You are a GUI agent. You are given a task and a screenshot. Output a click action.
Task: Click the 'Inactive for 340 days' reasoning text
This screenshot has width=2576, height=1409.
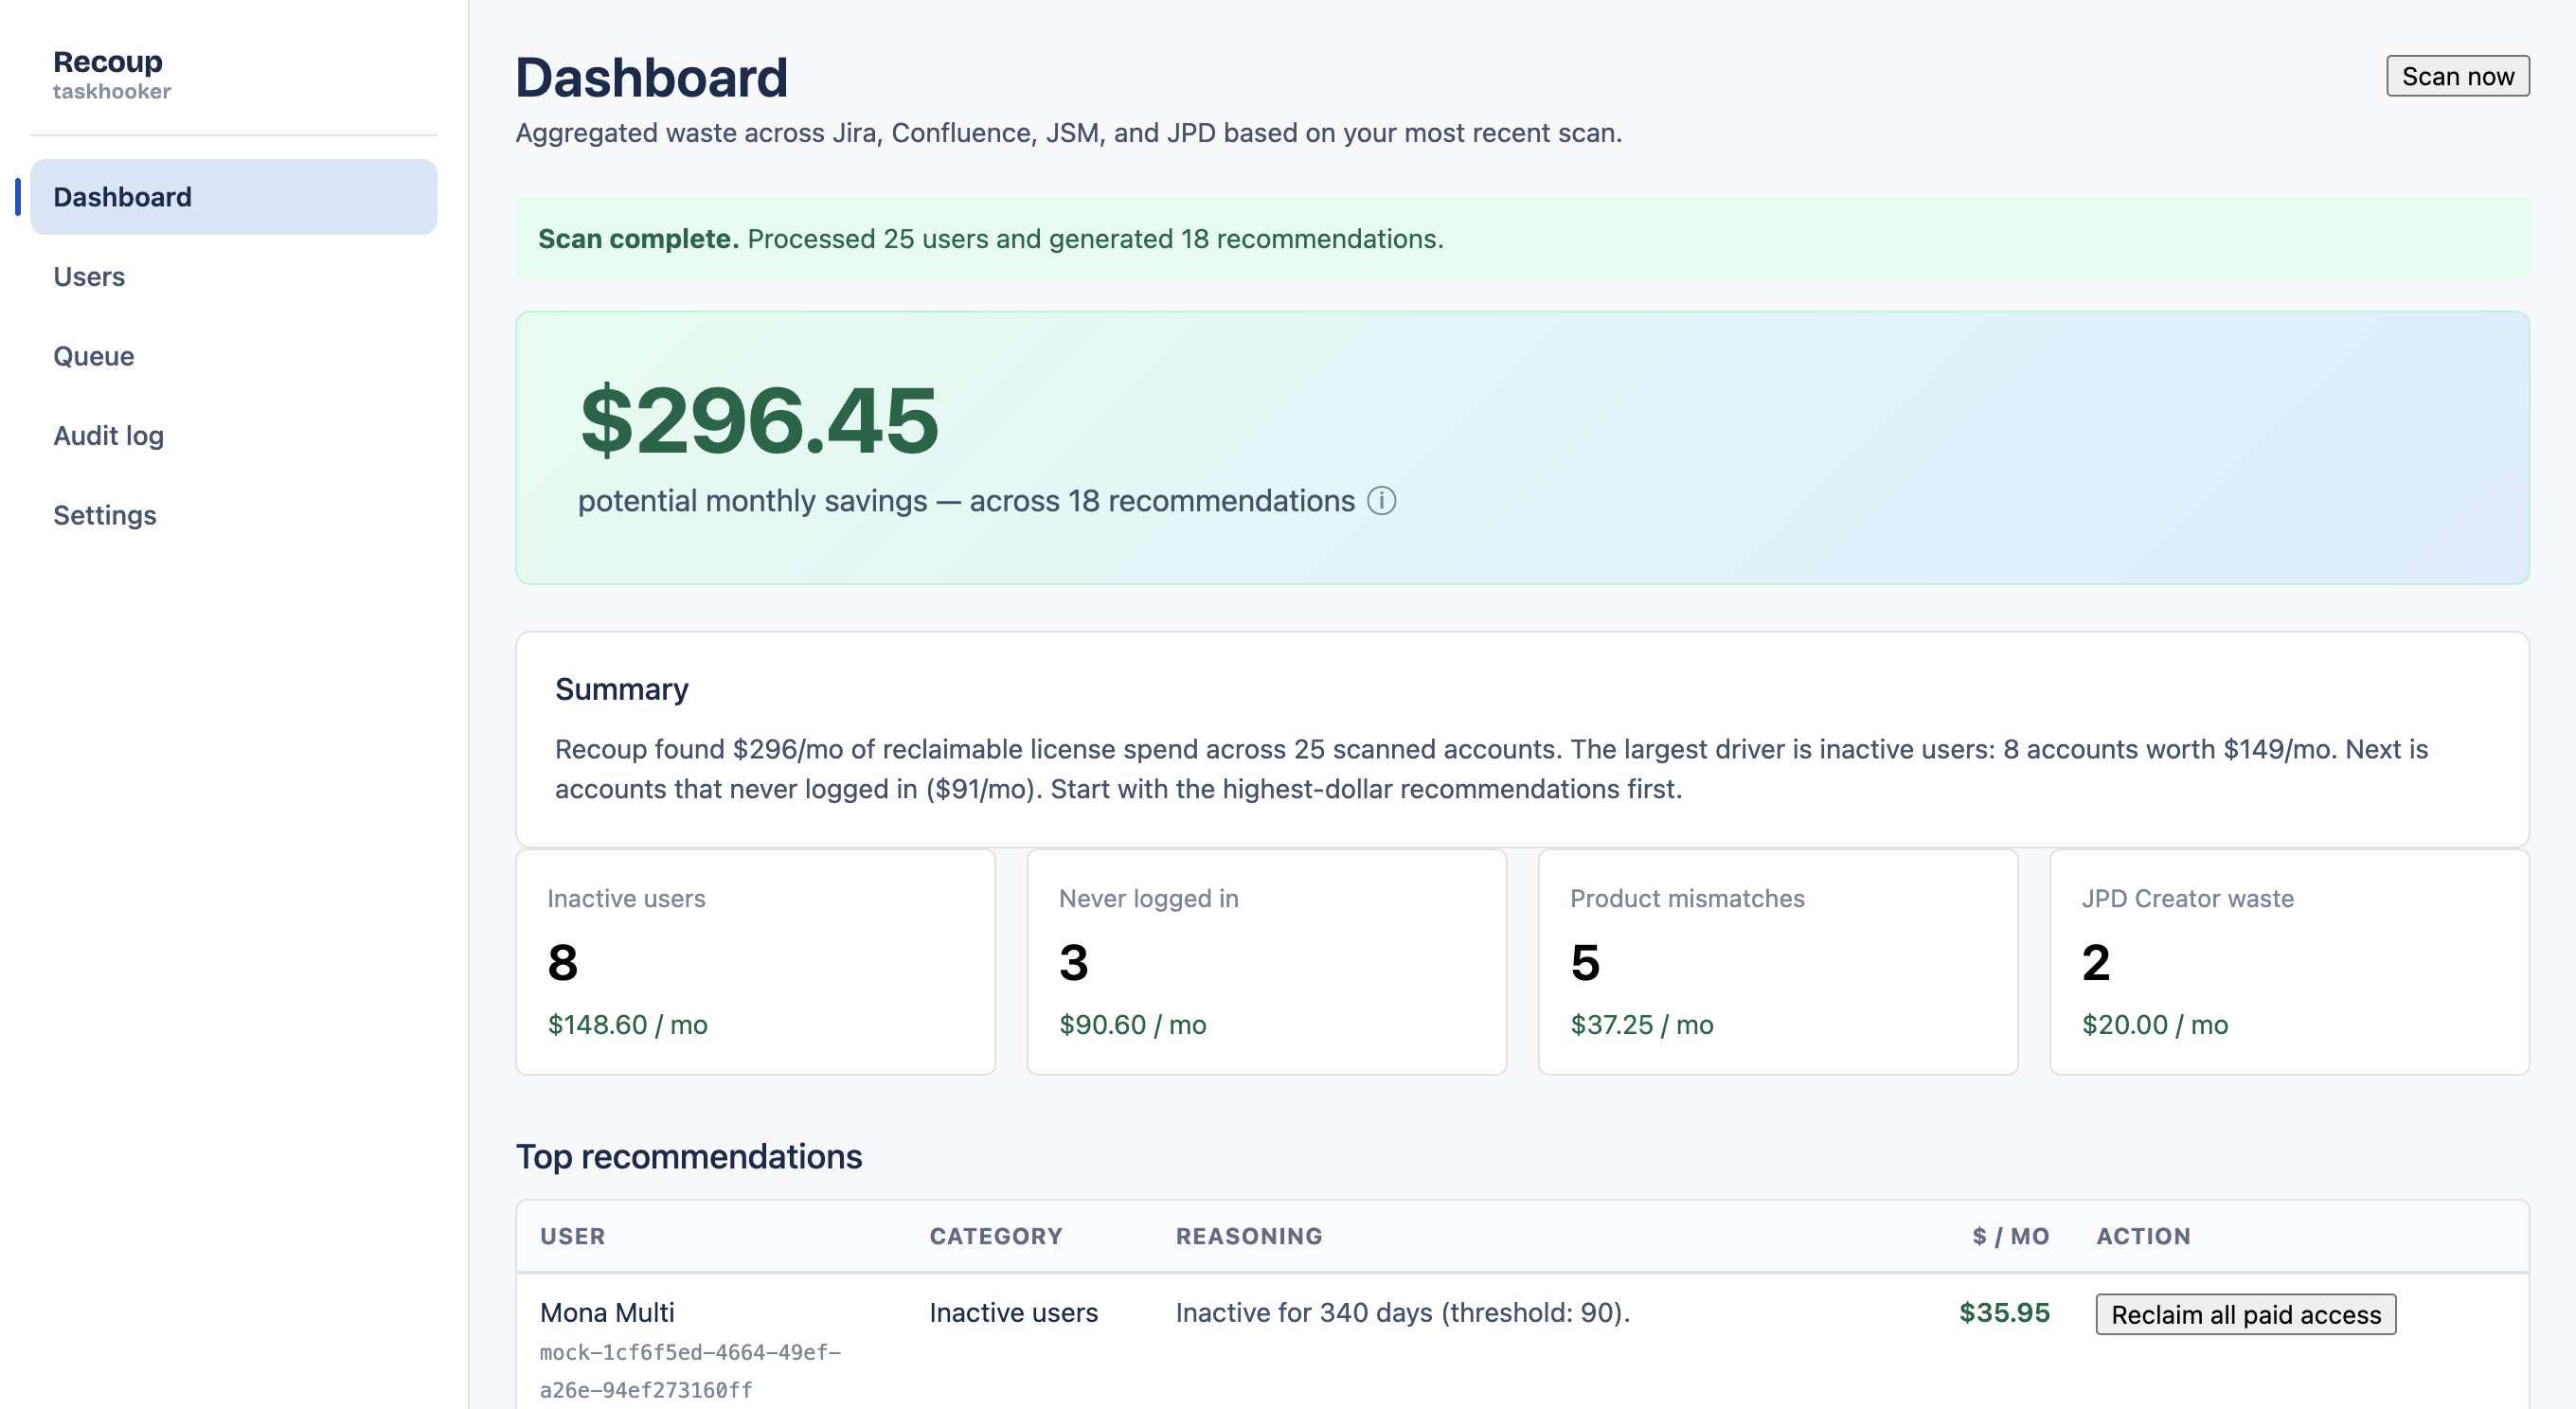[x=1402, y=1313]
